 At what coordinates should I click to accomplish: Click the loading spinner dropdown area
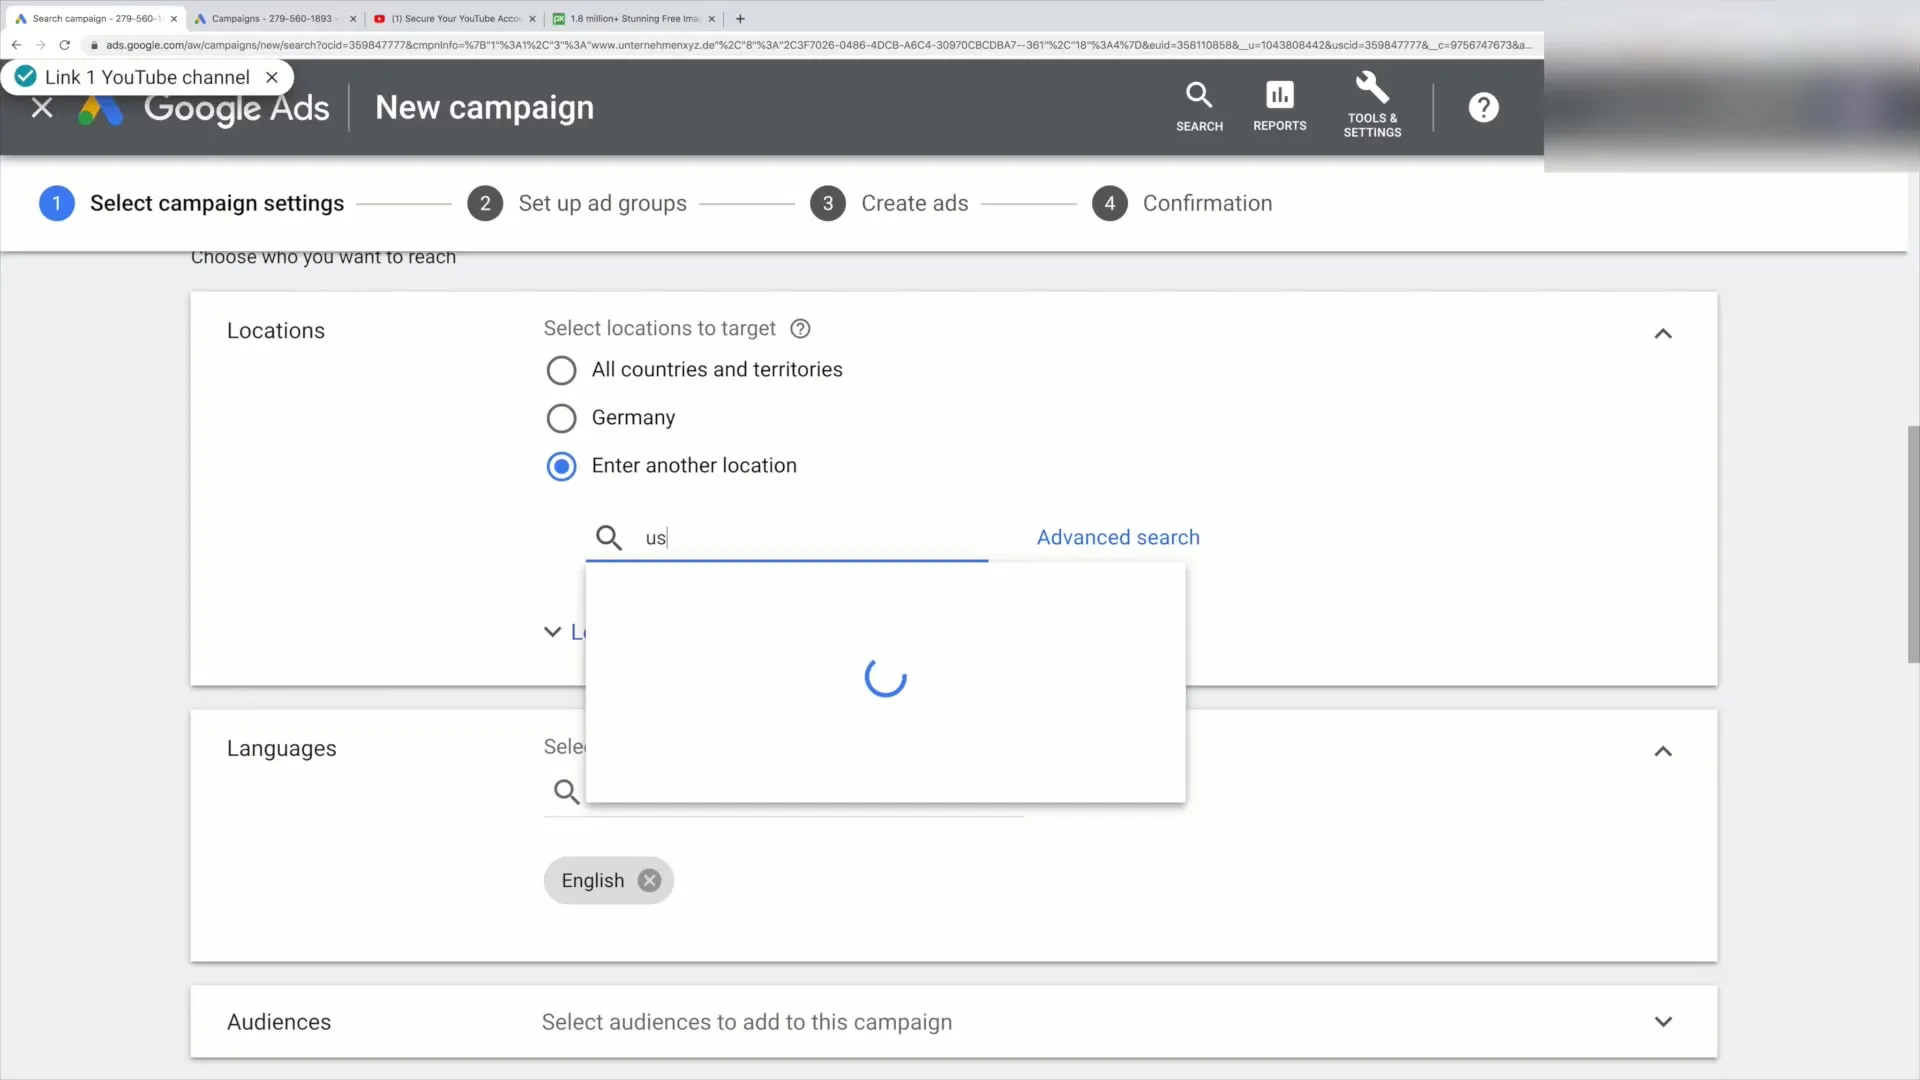point(886,679)
